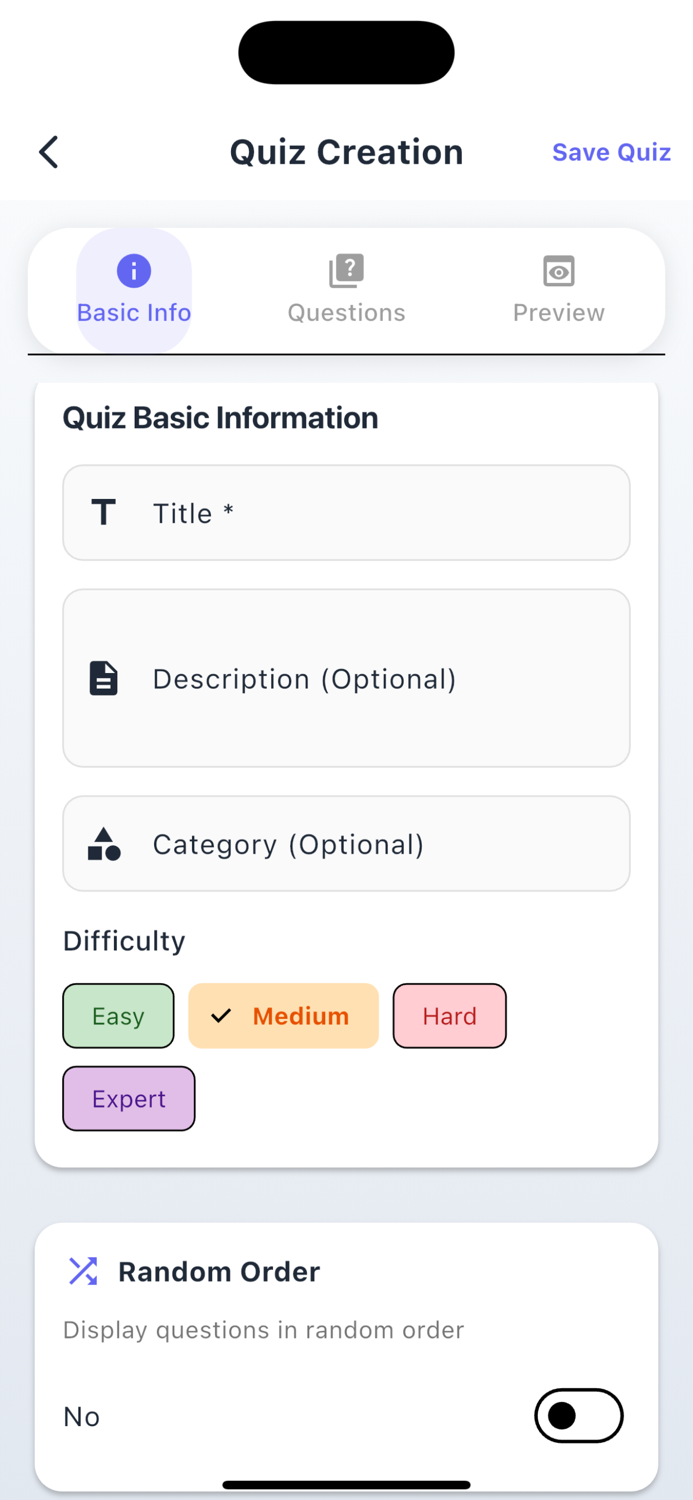Screen dimensions: 693x1500
Task: Click the back arrow in the header
Action: click(x=48, y=151)
